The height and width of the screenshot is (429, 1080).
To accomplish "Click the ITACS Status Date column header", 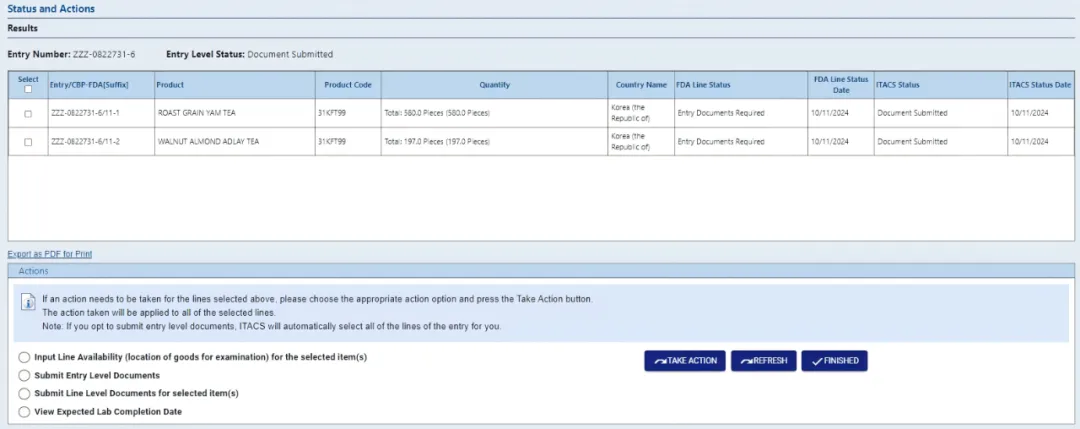I will [x=1040, y=85].
